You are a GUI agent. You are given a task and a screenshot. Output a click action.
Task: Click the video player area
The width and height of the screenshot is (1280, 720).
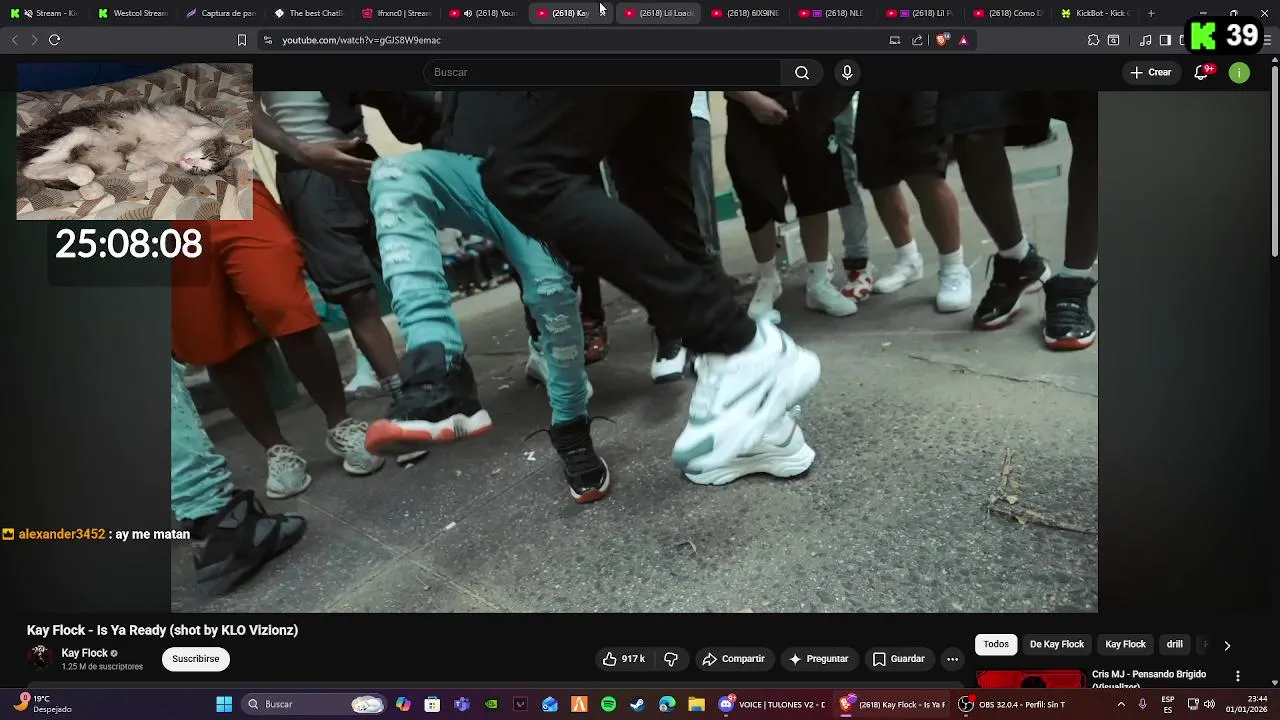pos(634,351)
